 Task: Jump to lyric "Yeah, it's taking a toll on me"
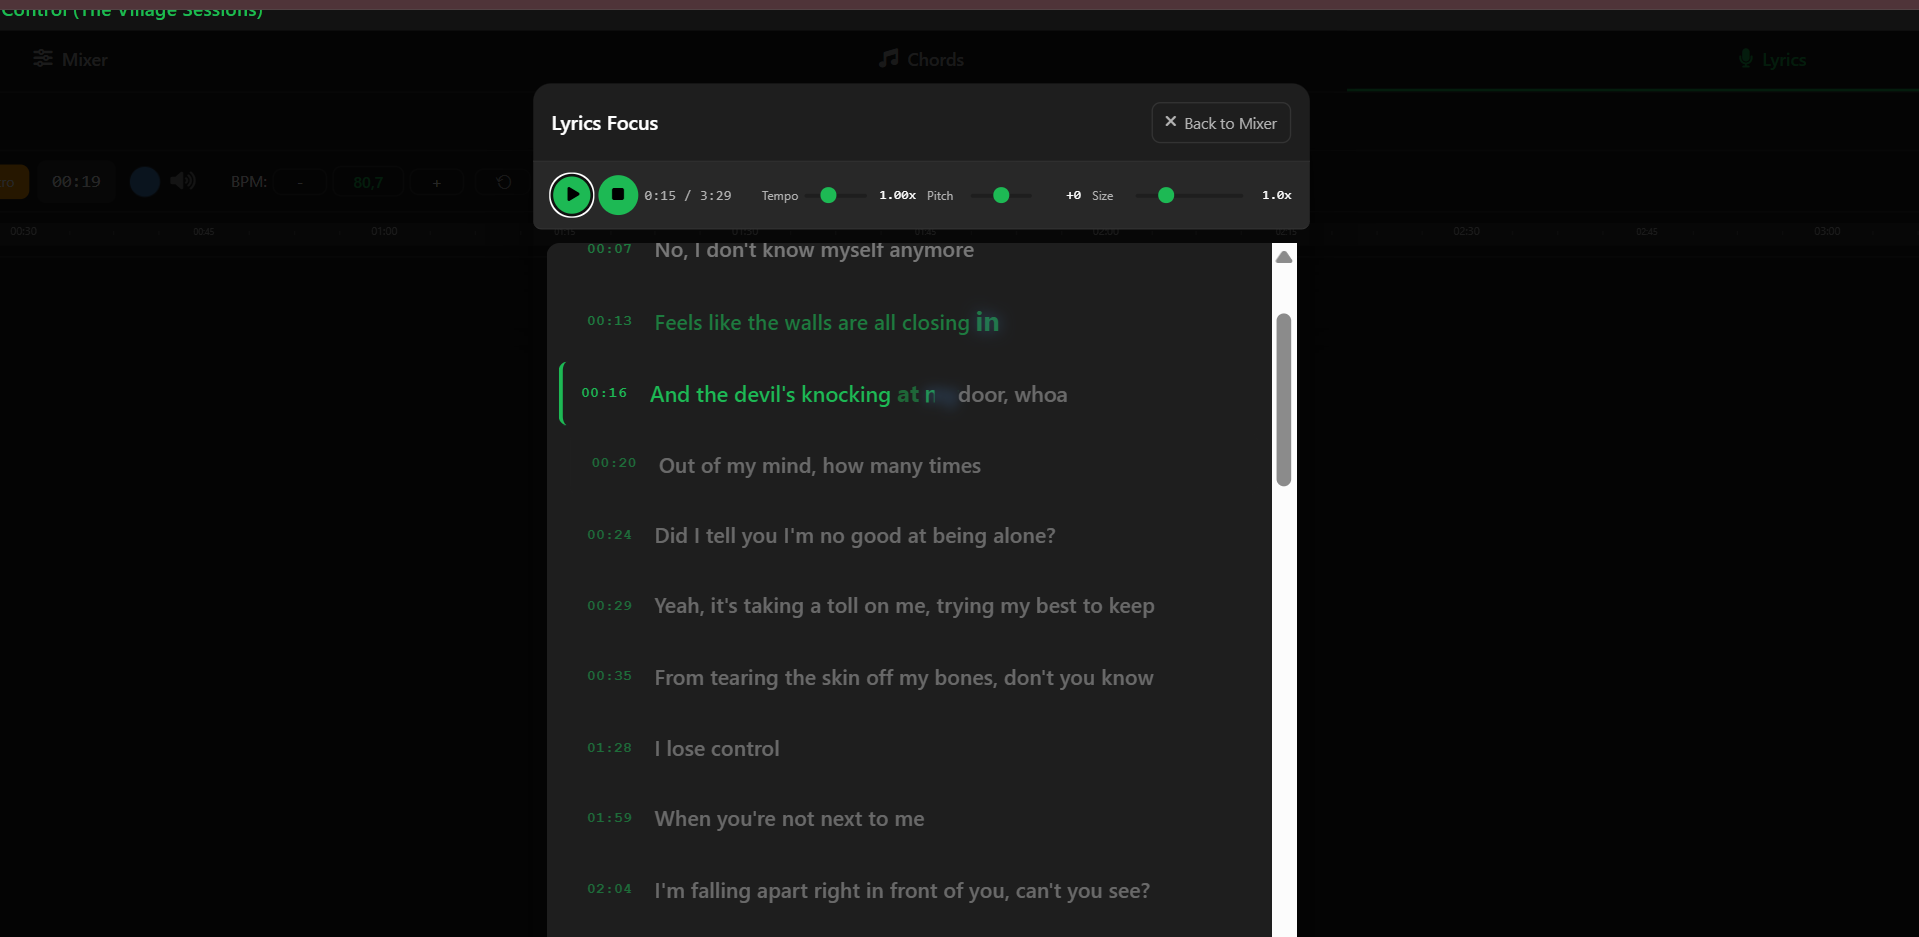click(x=904, y=606)
